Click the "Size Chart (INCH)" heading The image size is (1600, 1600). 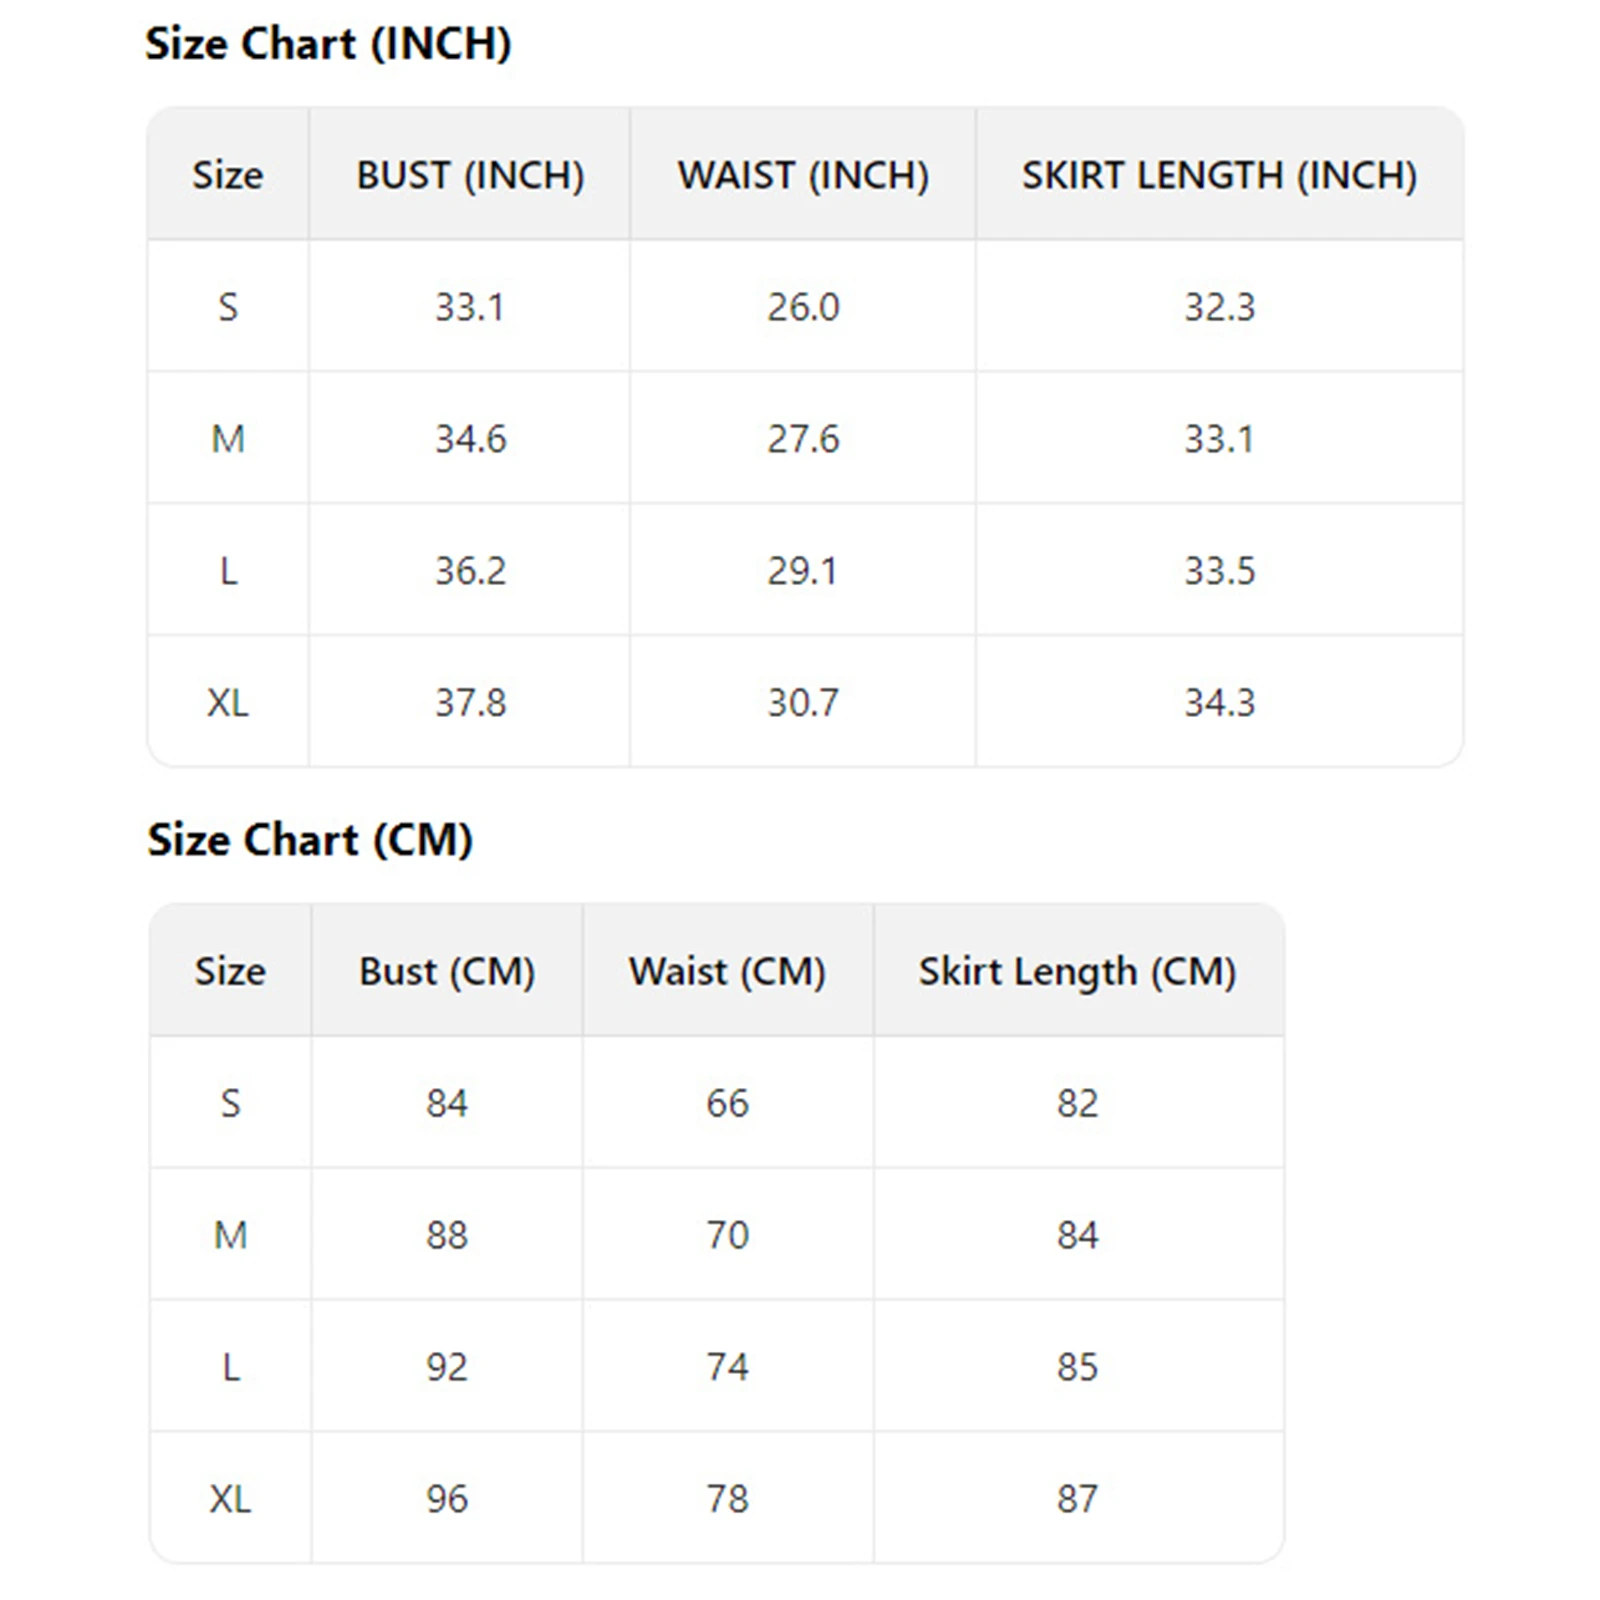tap(328, 44)
